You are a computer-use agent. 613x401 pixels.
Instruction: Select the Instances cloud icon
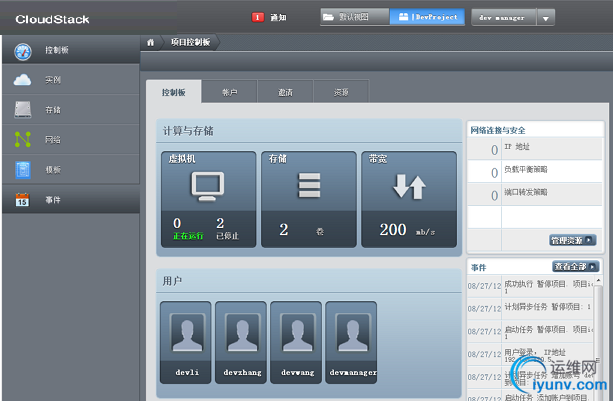pos(22,80)
